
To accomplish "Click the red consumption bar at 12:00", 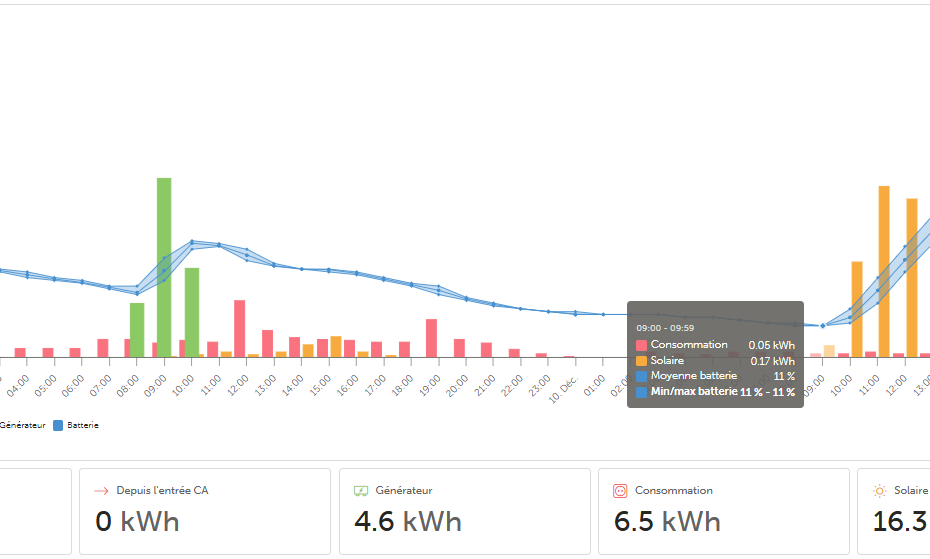I will coord(240,328).
